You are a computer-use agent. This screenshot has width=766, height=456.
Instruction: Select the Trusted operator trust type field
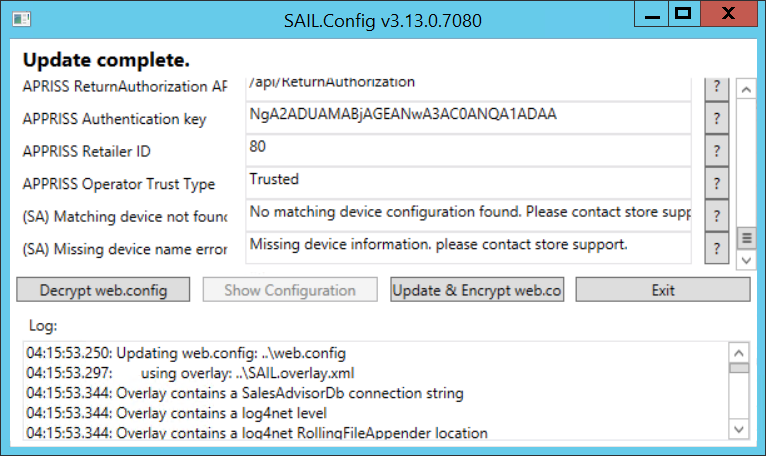coord(468,182)
